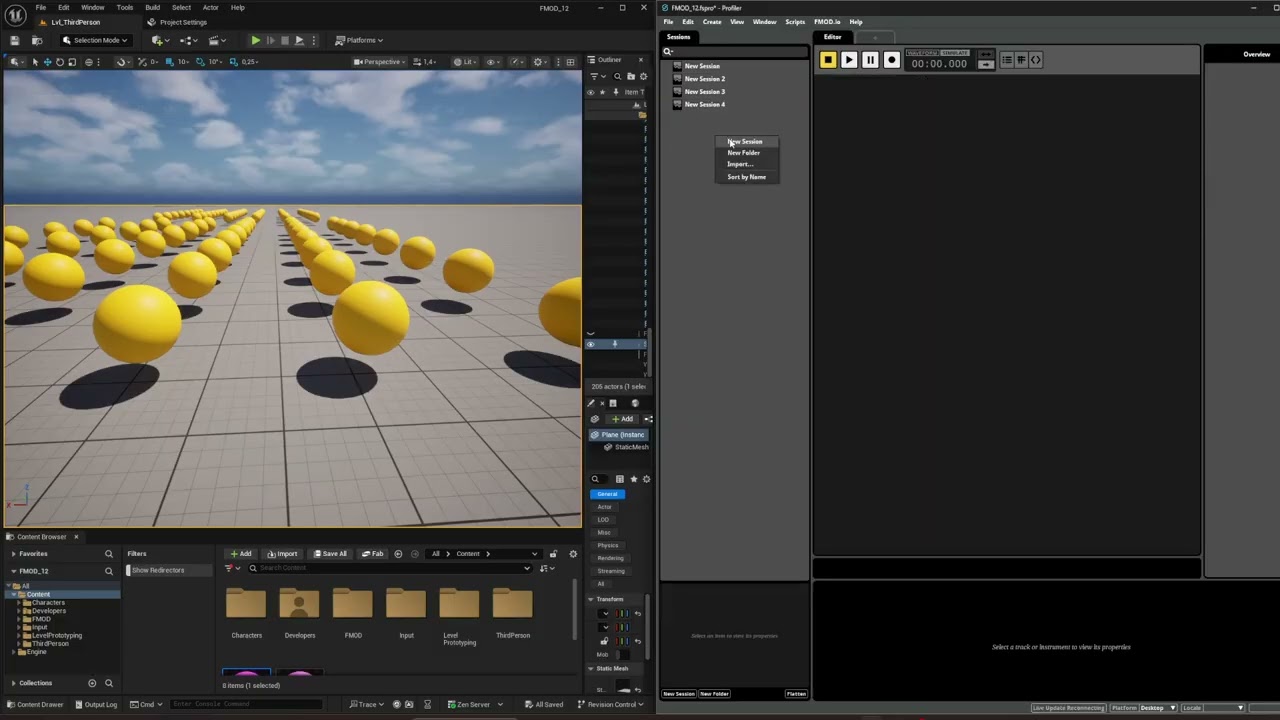Toggle the Simulate mode in FMOD transport
Viewport: 1280px width, 720px height.
point(955,53)
